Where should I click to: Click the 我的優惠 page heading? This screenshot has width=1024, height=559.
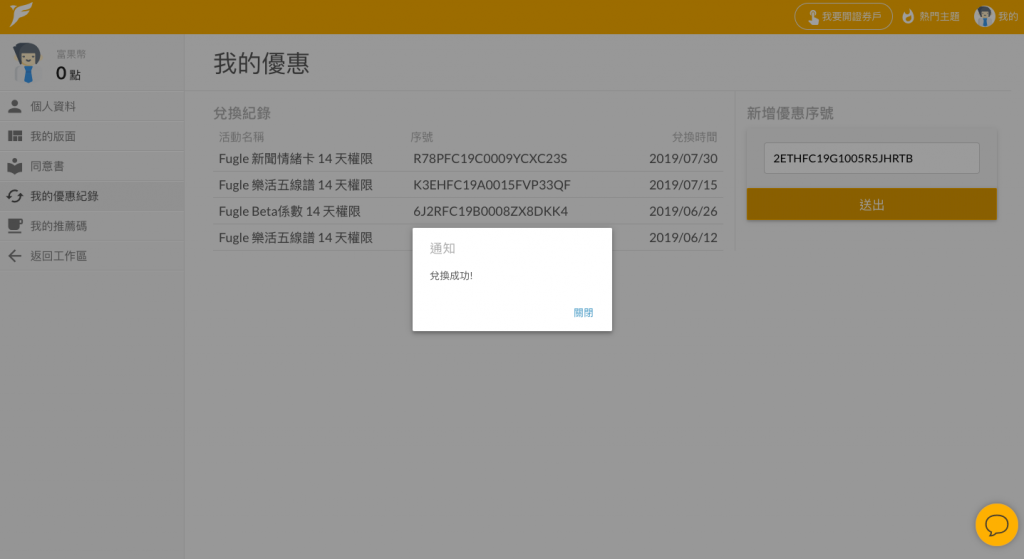(x=261, y=63)
